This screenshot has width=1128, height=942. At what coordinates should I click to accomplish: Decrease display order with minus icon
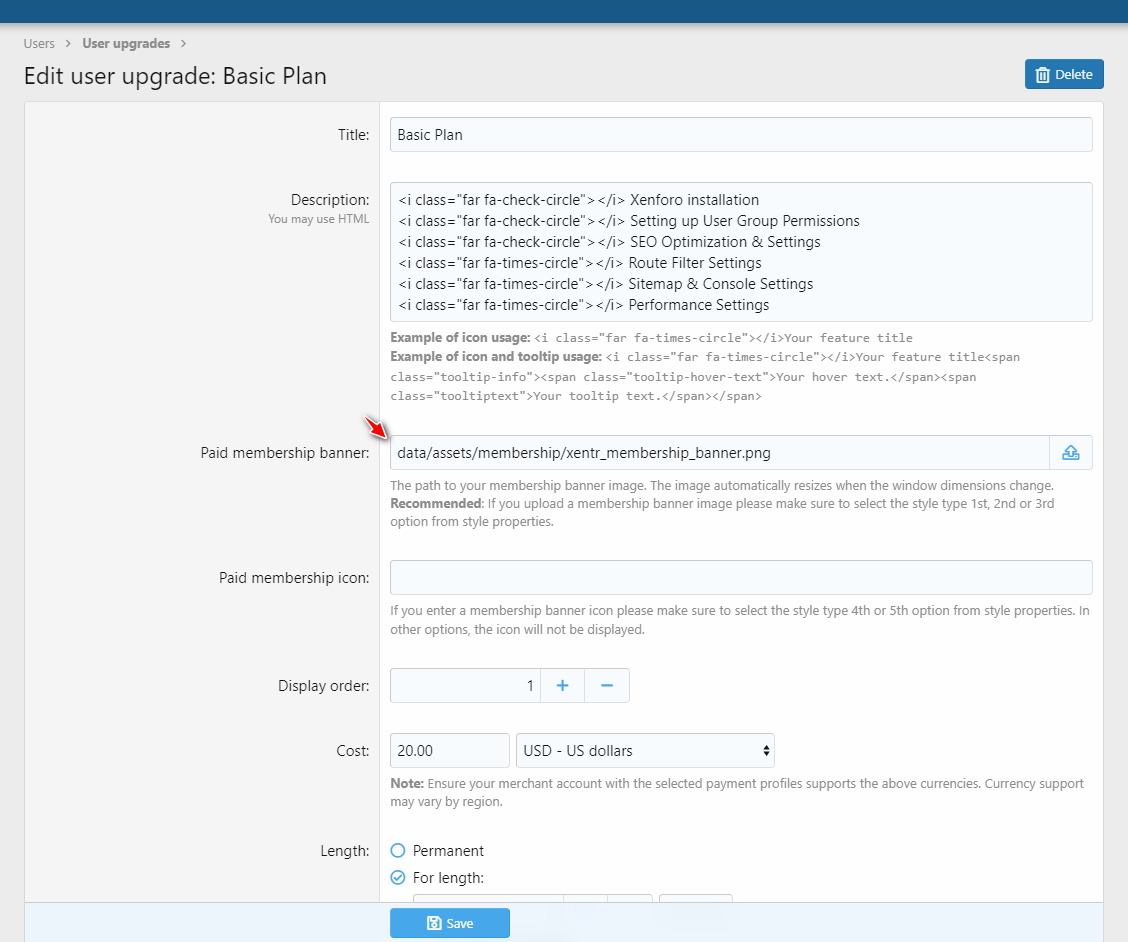(607, 686)
